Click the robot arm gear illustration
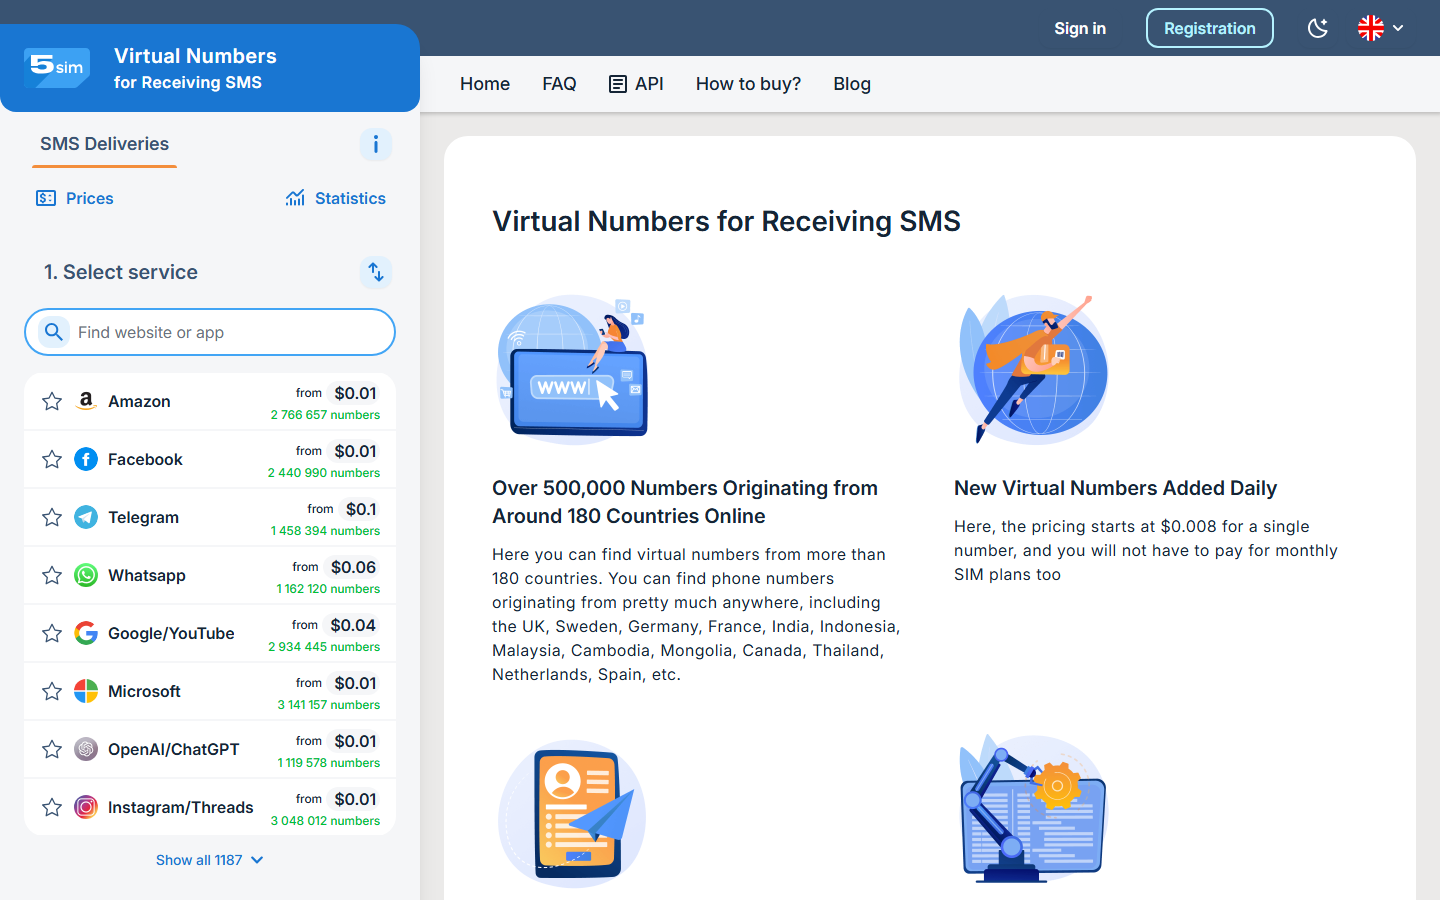The height and width of the screenshot is (900, 1440). pyautogui.click(x=1033, y=809)
